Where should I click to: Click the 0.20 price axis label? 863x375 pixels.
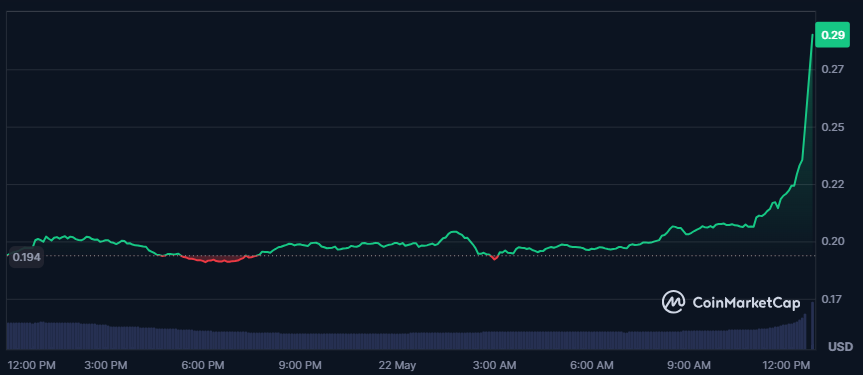[832, 241]
